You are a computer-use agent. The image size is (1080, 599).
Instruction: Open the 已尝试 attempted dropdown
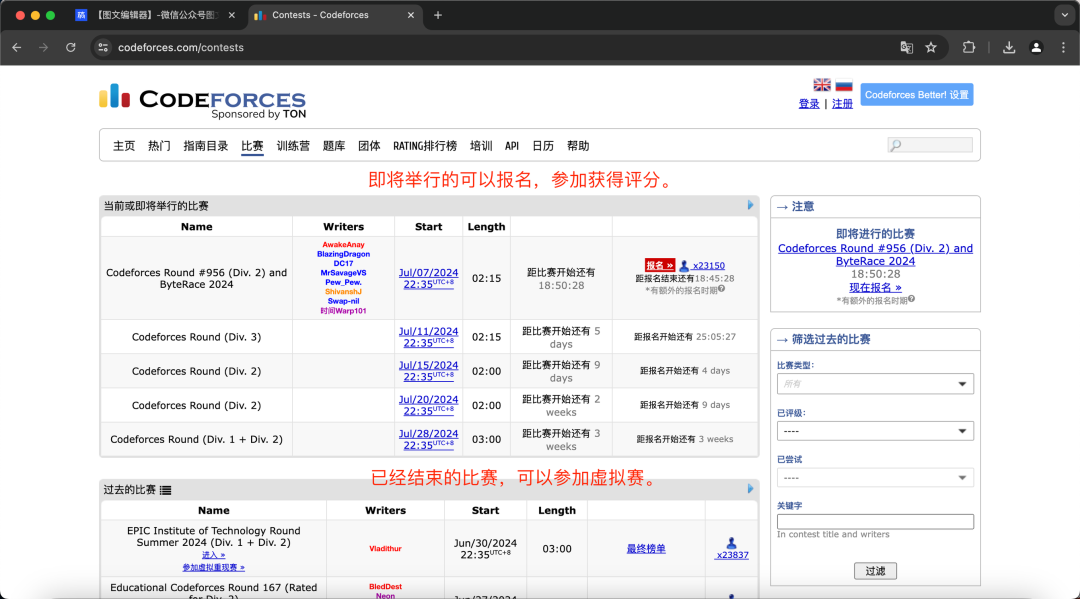pyautogui.click(x=875, y=478)
